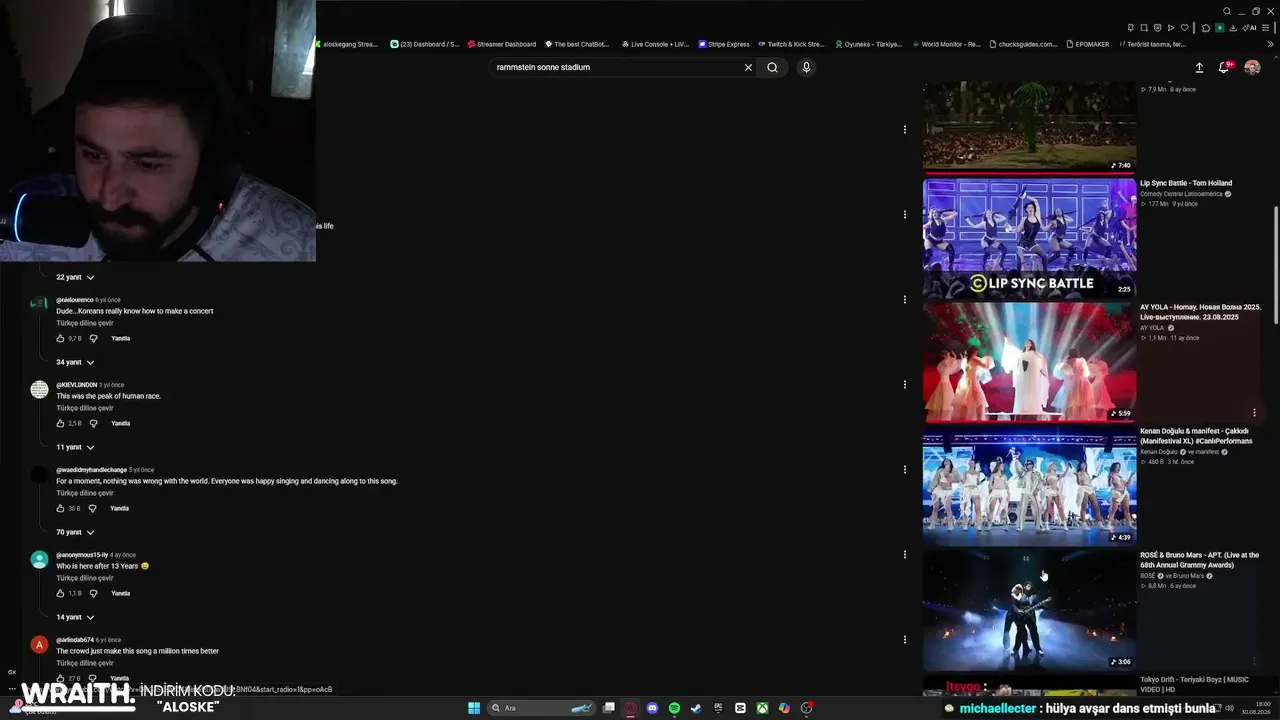Play the 'Lip Sync Battle - Tom Holland' video thumbnail
Screen dimensions: 1280x720
pos(1029,238)
